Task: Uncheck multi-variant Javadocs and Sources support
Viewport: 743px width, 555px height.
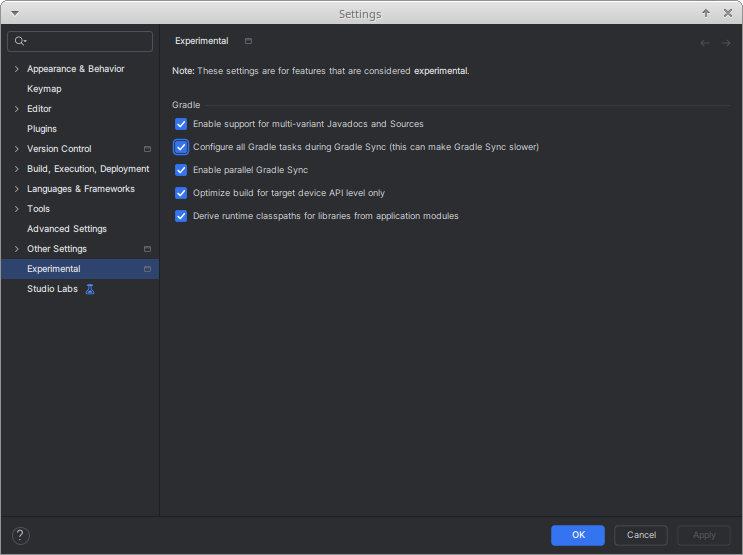Action: (181, 124)
